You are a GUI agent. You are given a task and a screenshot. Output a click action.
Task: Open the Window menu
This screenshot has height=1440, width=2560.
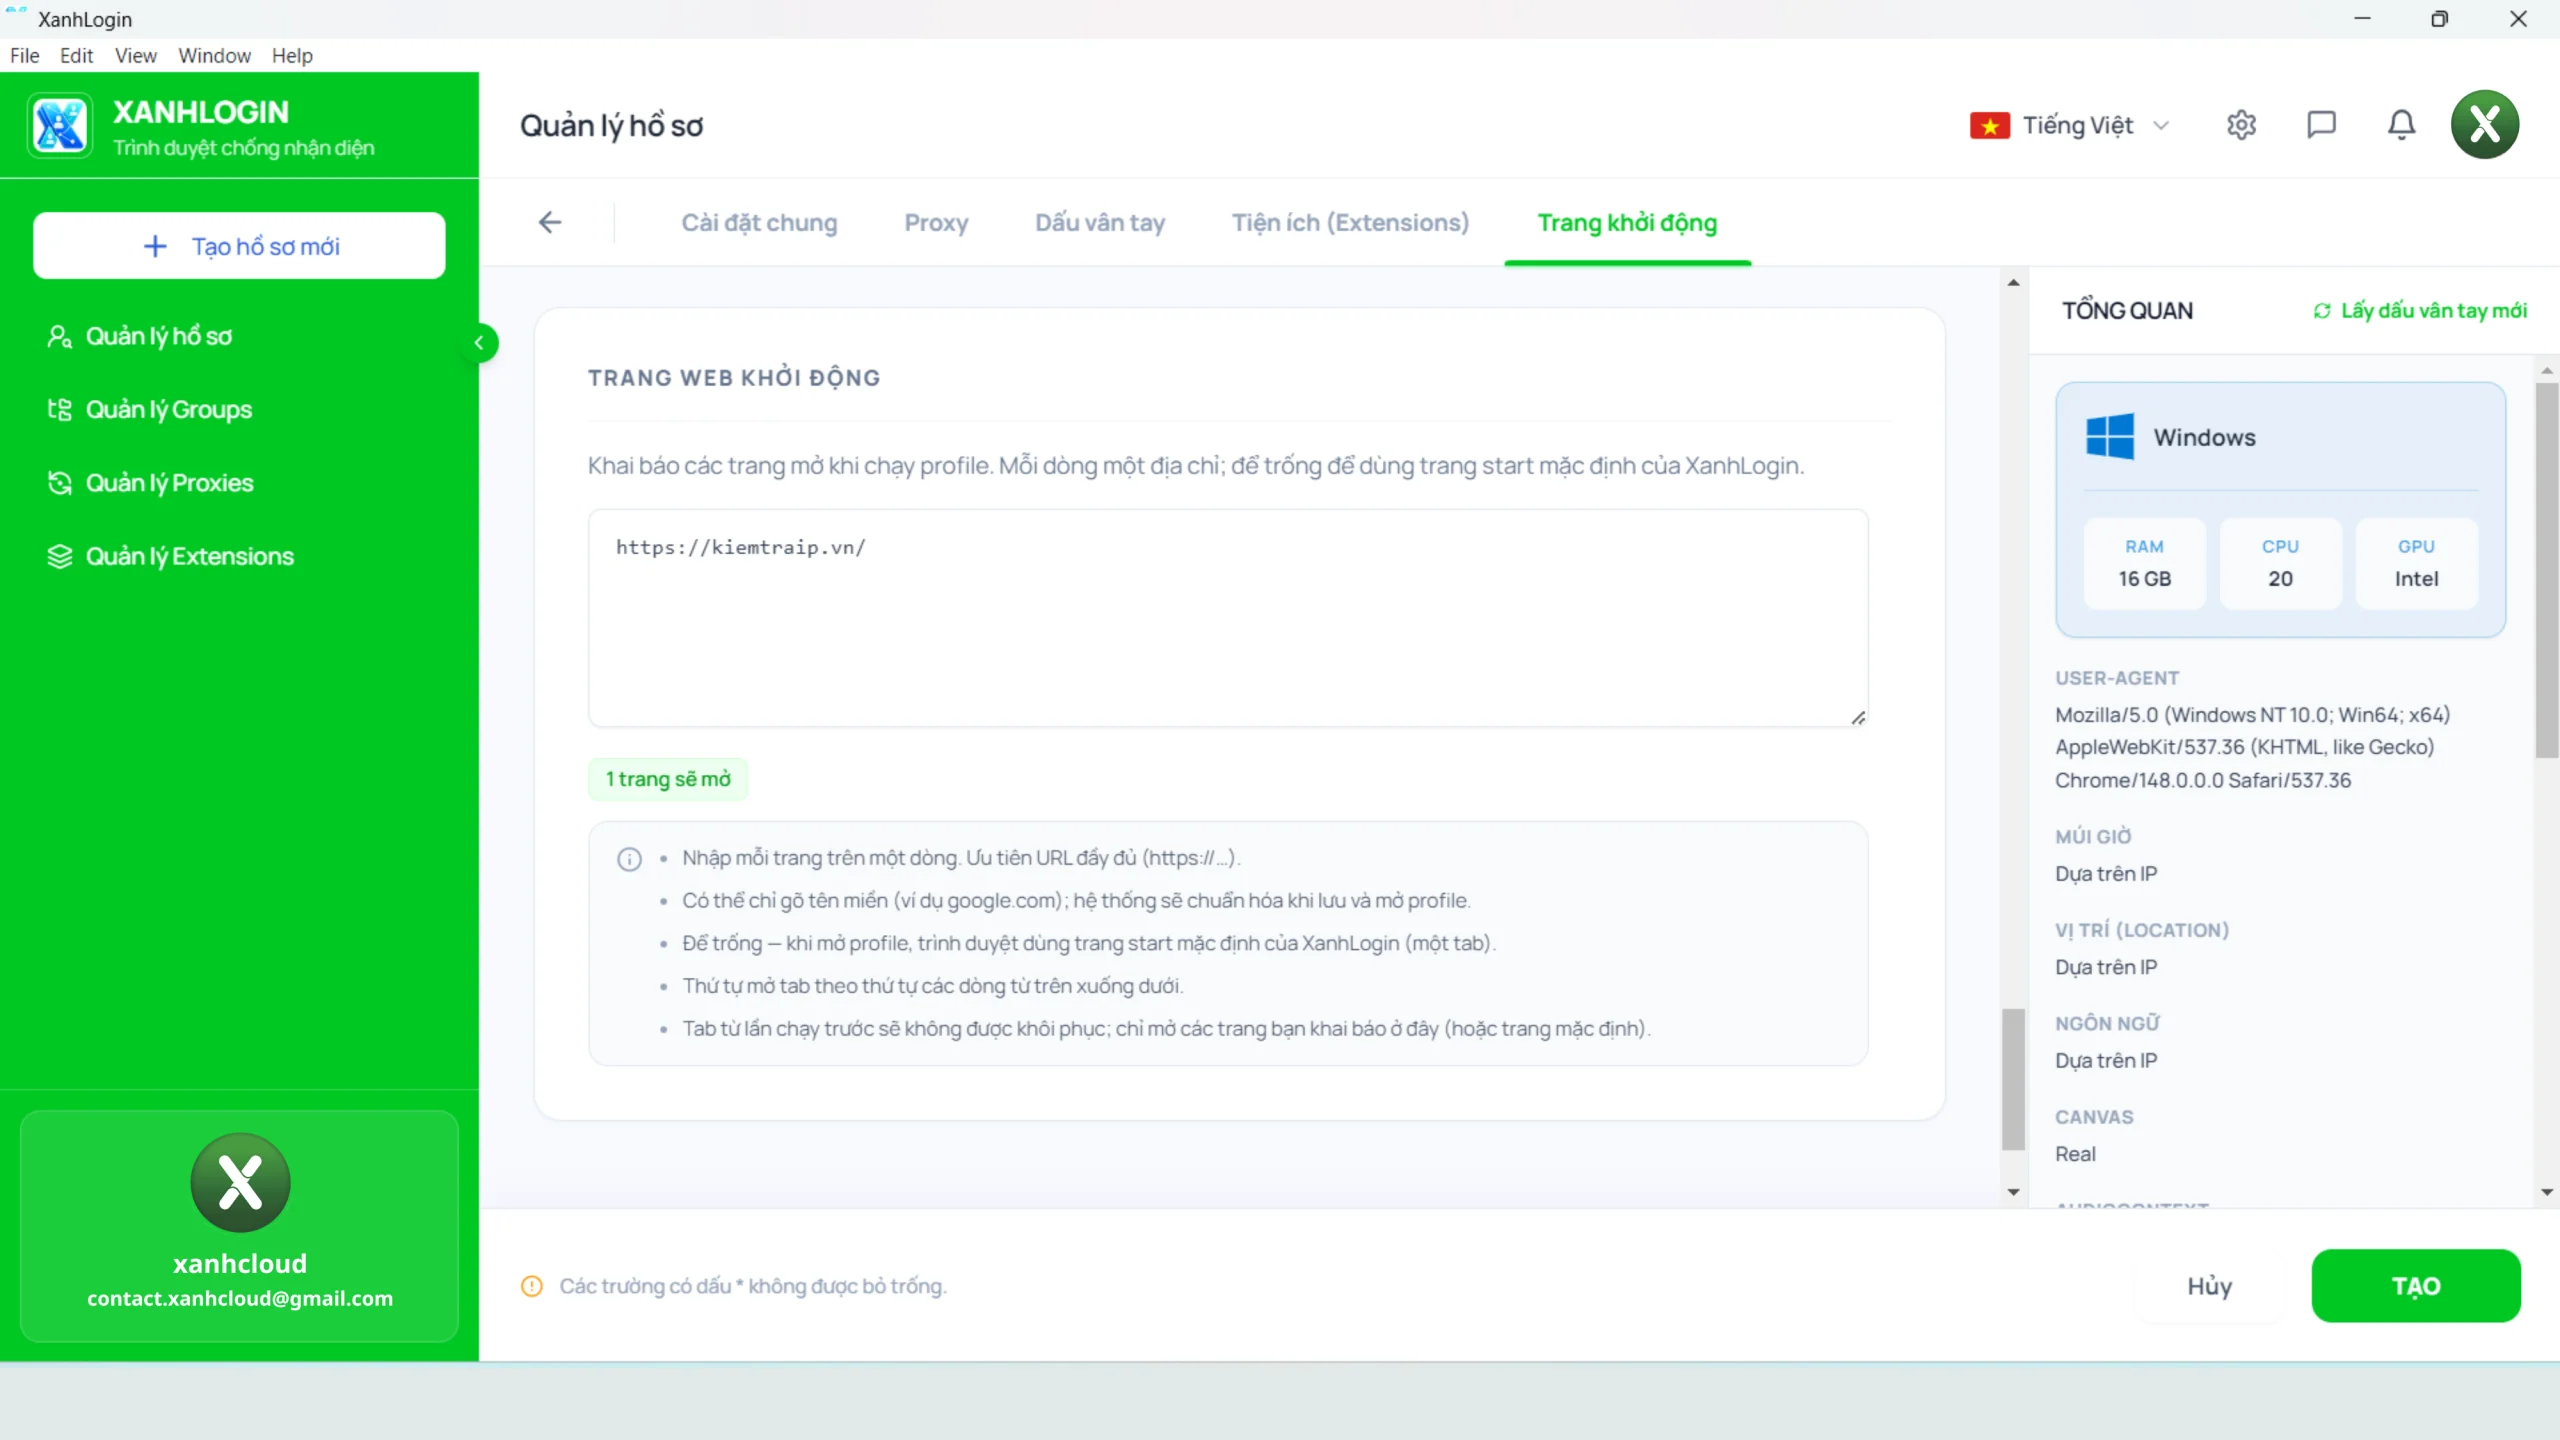click(214, 56)
